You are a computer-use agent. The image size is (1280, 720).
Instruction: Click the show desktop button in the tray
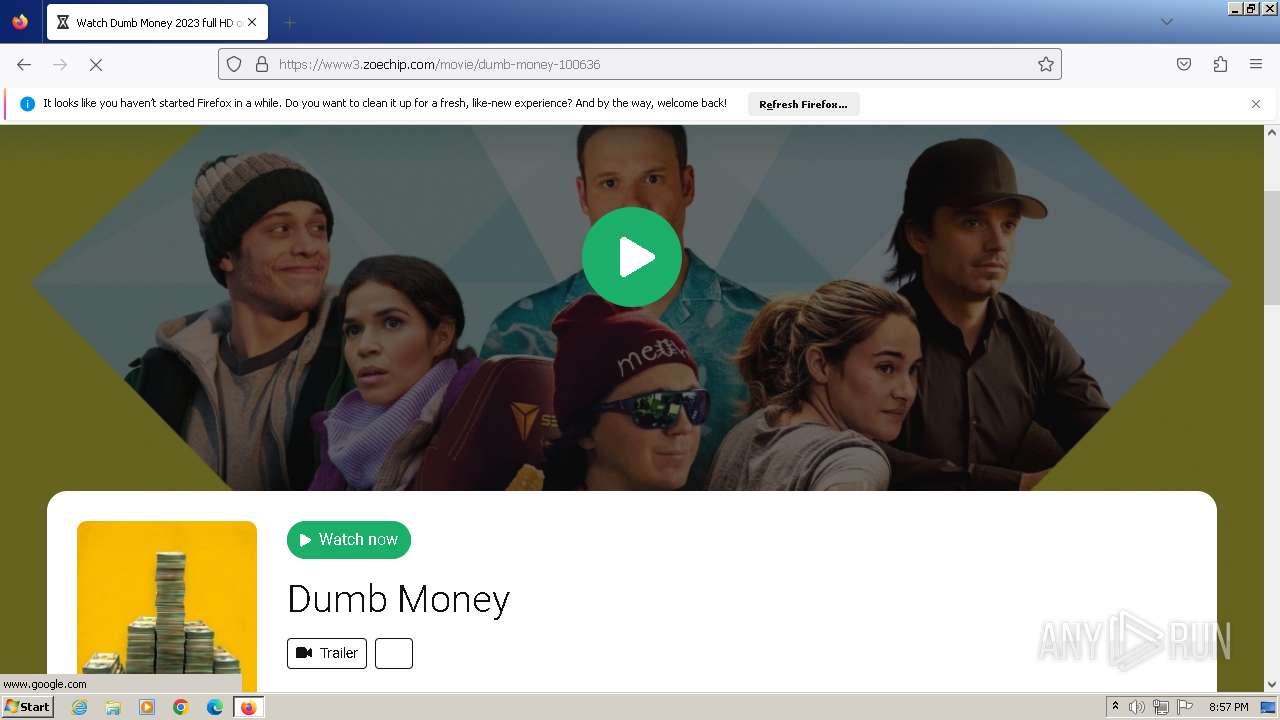(1268, 707)
